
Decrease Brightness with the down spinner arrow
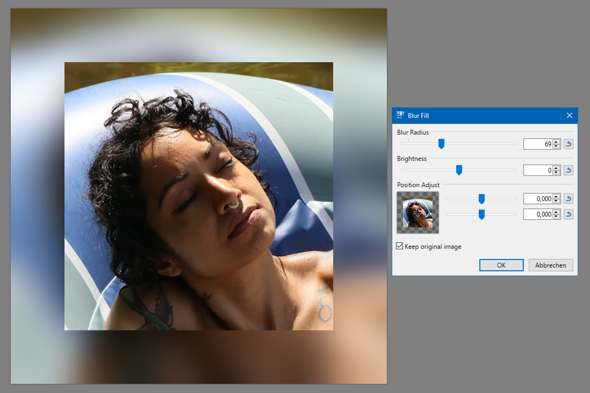click(x=556, y=172)
